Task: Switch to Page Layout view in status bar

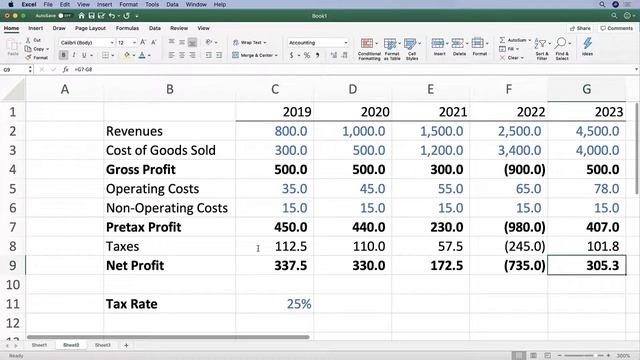Action: coord(533,356)
